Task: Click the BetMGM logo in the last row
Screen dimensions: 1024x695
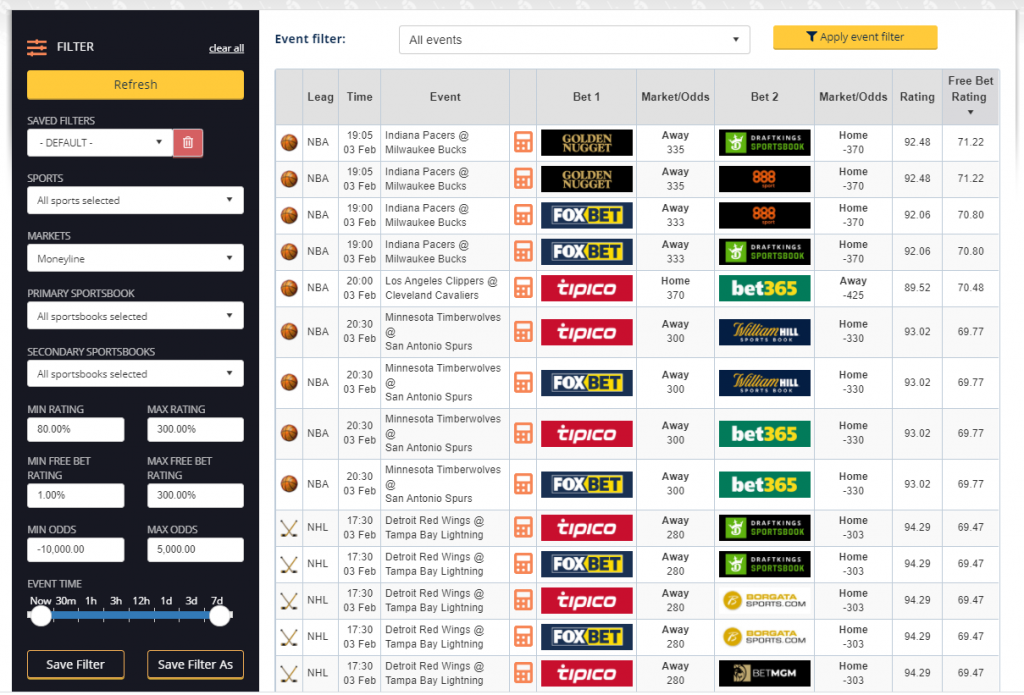Action: point(764,673)
